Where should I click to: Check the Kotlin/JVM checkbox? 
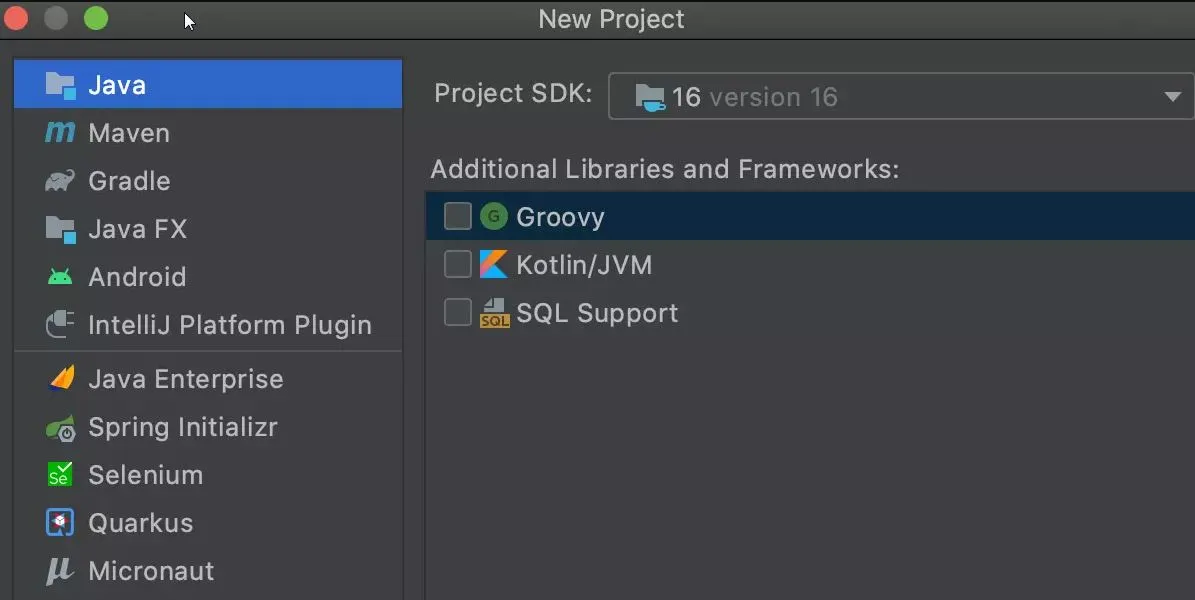pyautogui.click(x=457, y=263)
